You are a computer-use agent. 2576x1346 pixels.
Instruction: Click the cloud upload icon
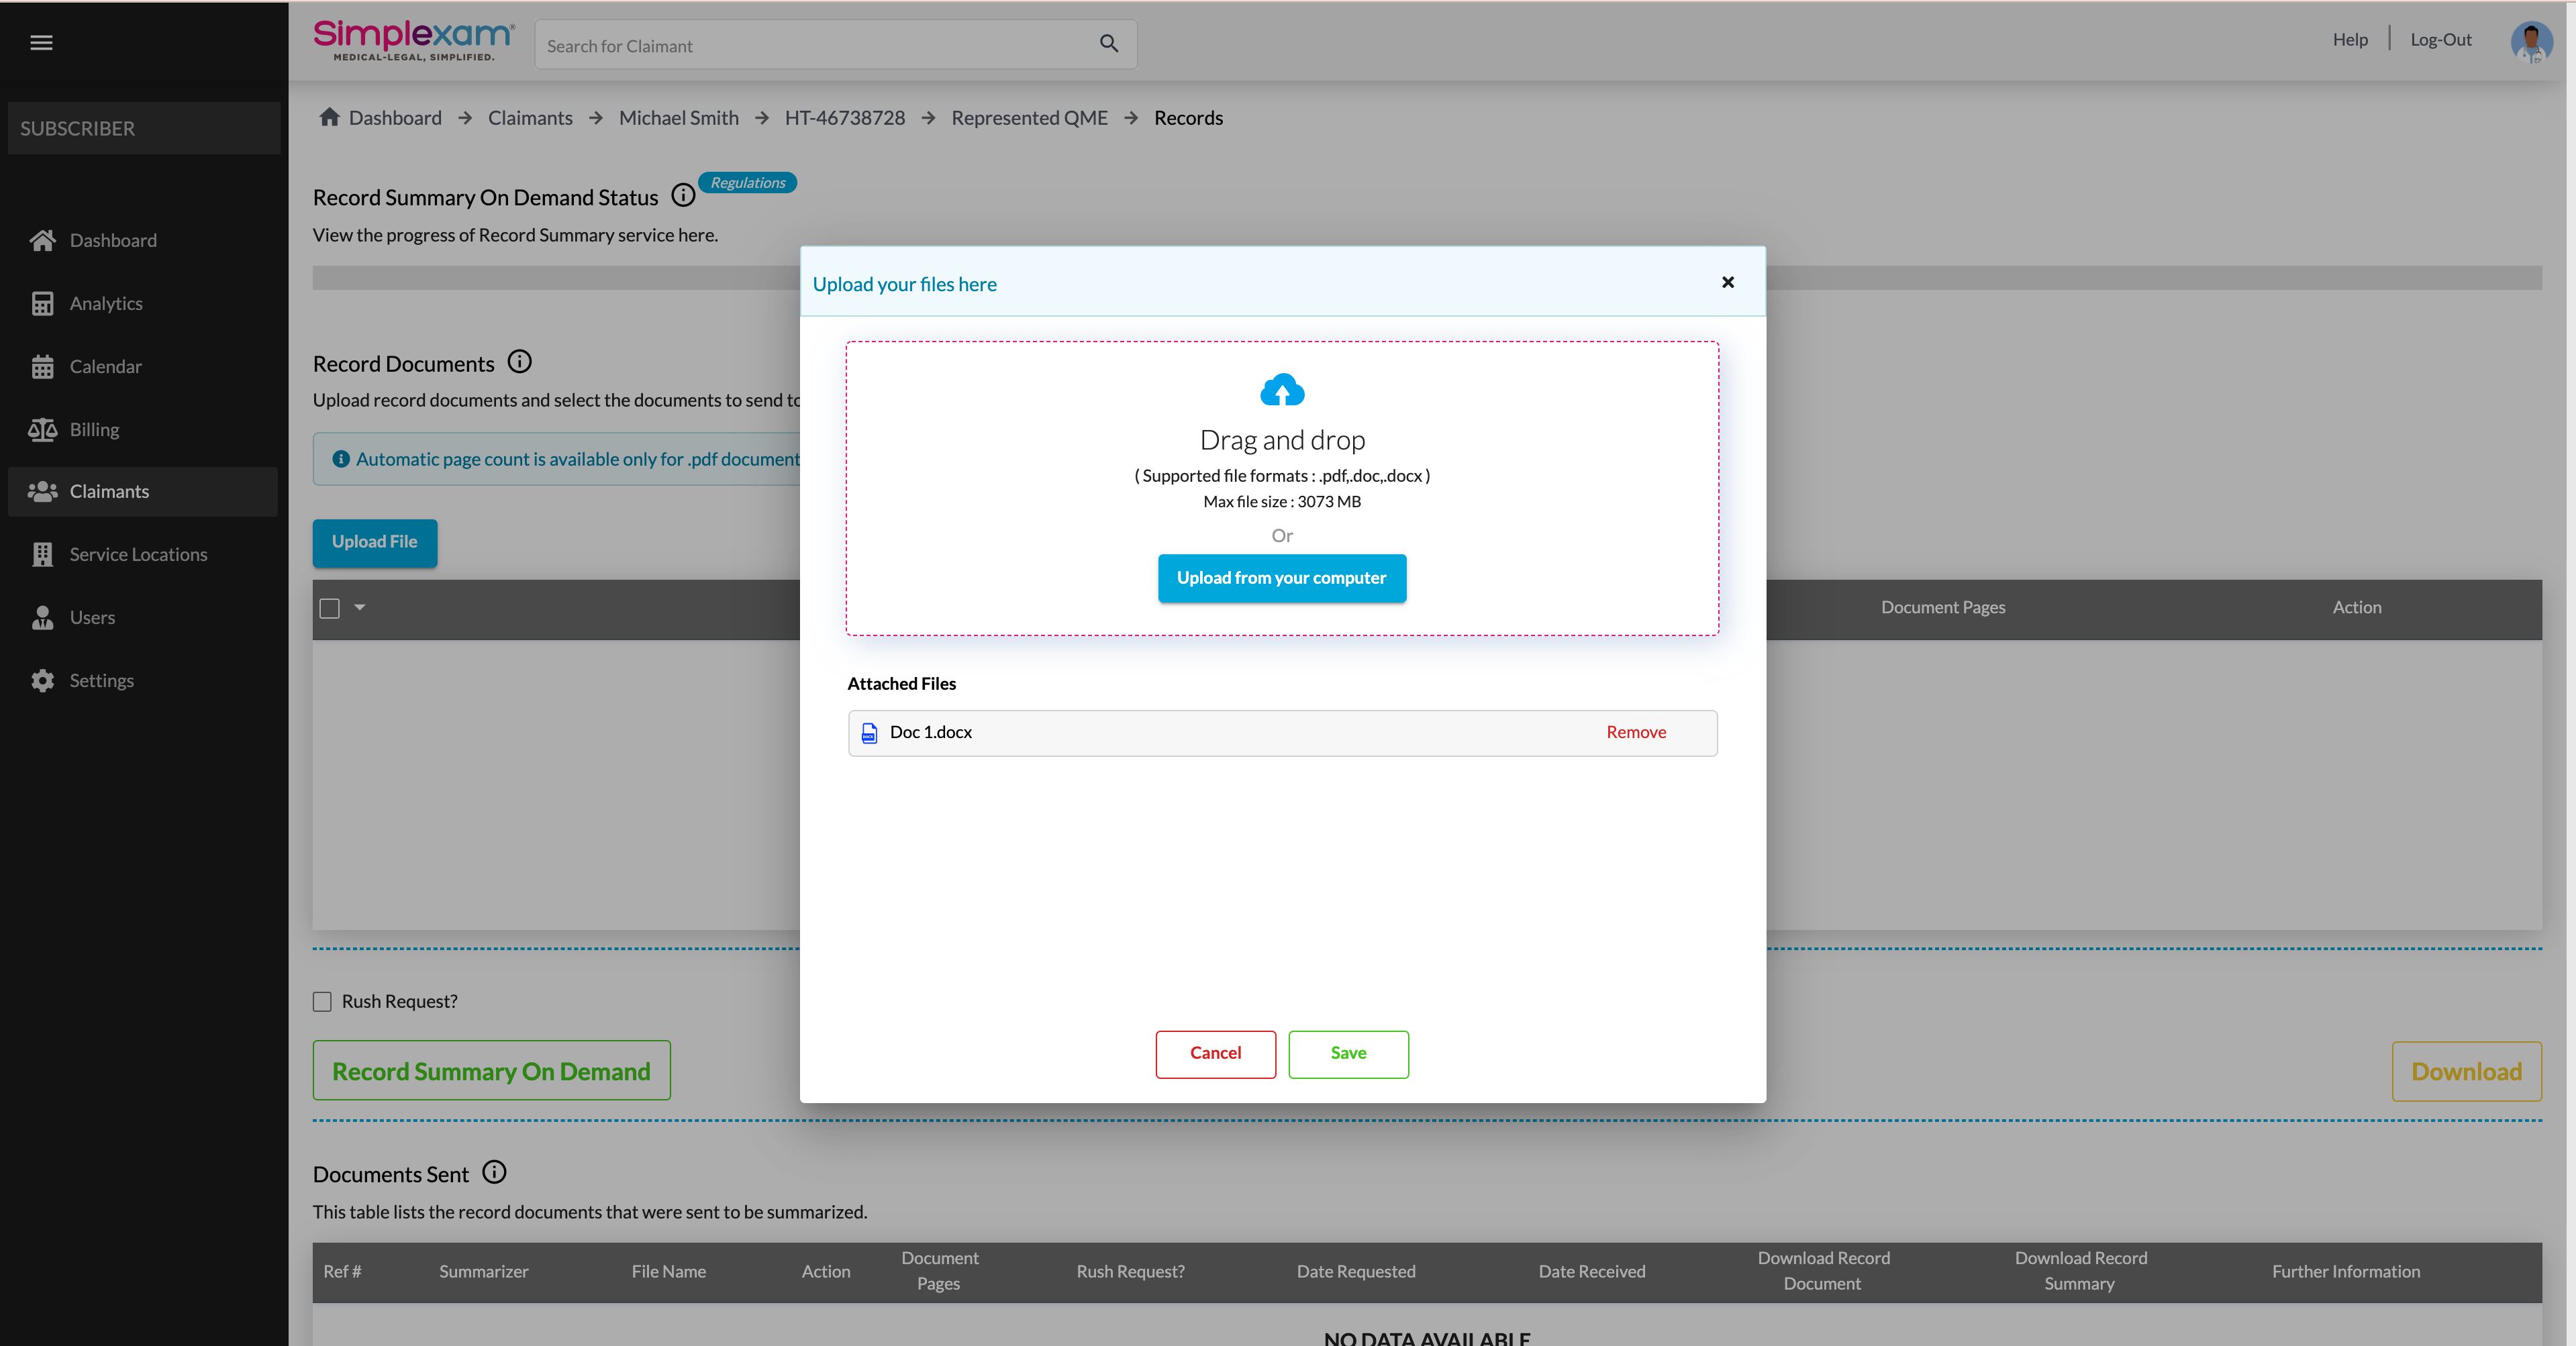[x=1282, y=390]
